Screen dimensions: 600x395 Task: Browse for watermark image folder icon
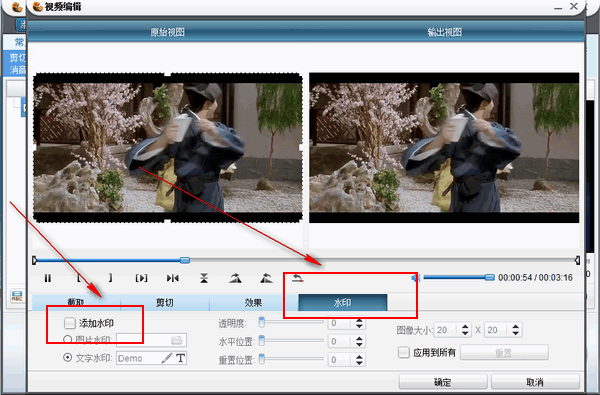click(176, 340)
